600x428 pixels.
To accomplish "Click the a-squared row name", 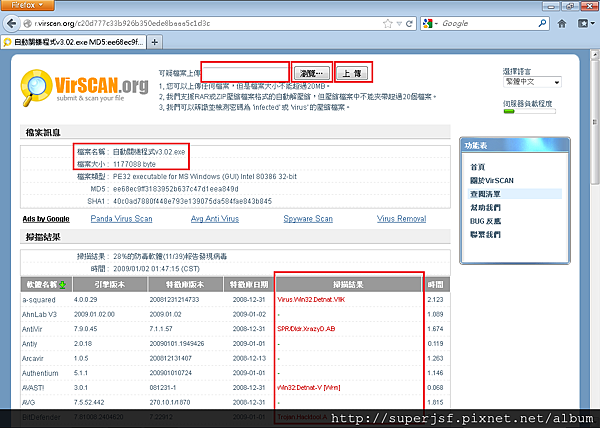I will pos(39,300).
